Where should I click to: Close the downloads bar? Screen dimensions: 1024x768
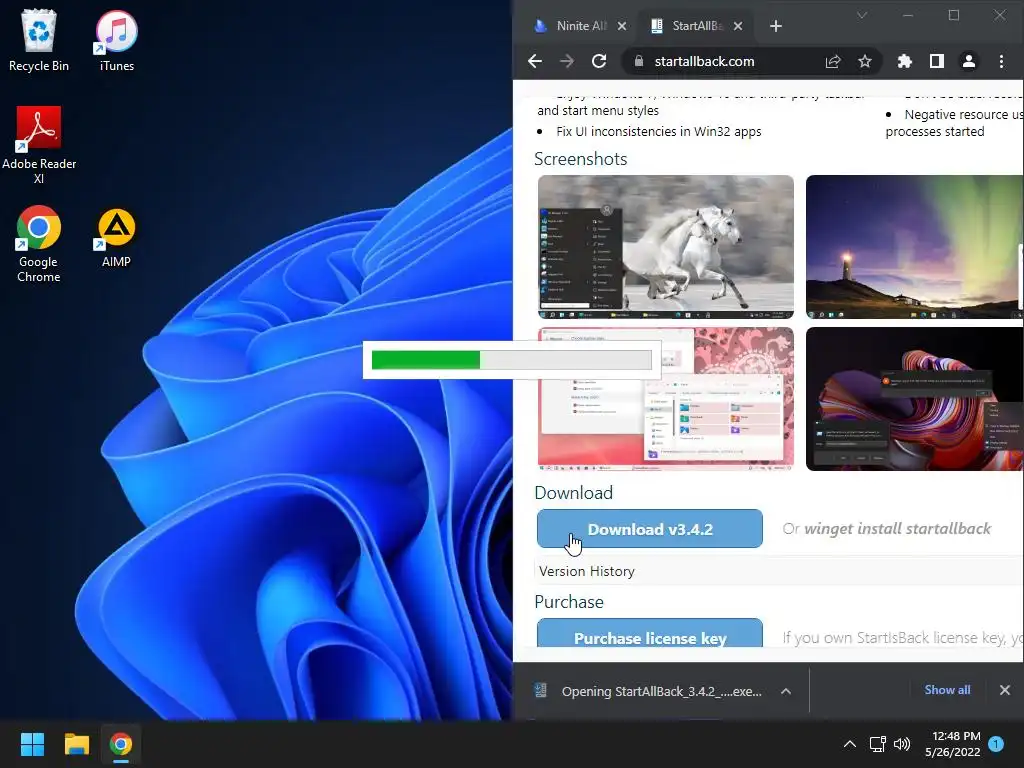click(x=1005, y=690)
